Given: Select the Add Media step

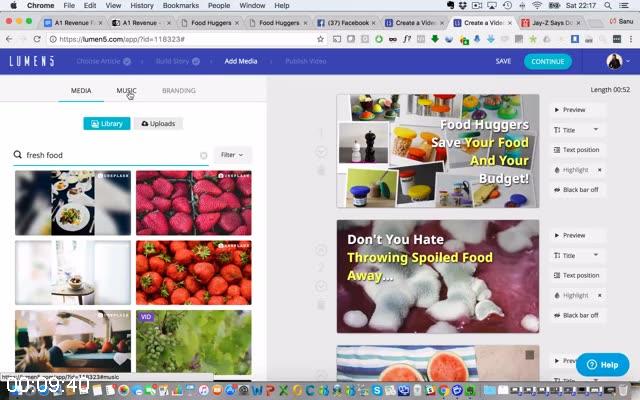Looking at the screenshot, I should (x=241, y=61).
